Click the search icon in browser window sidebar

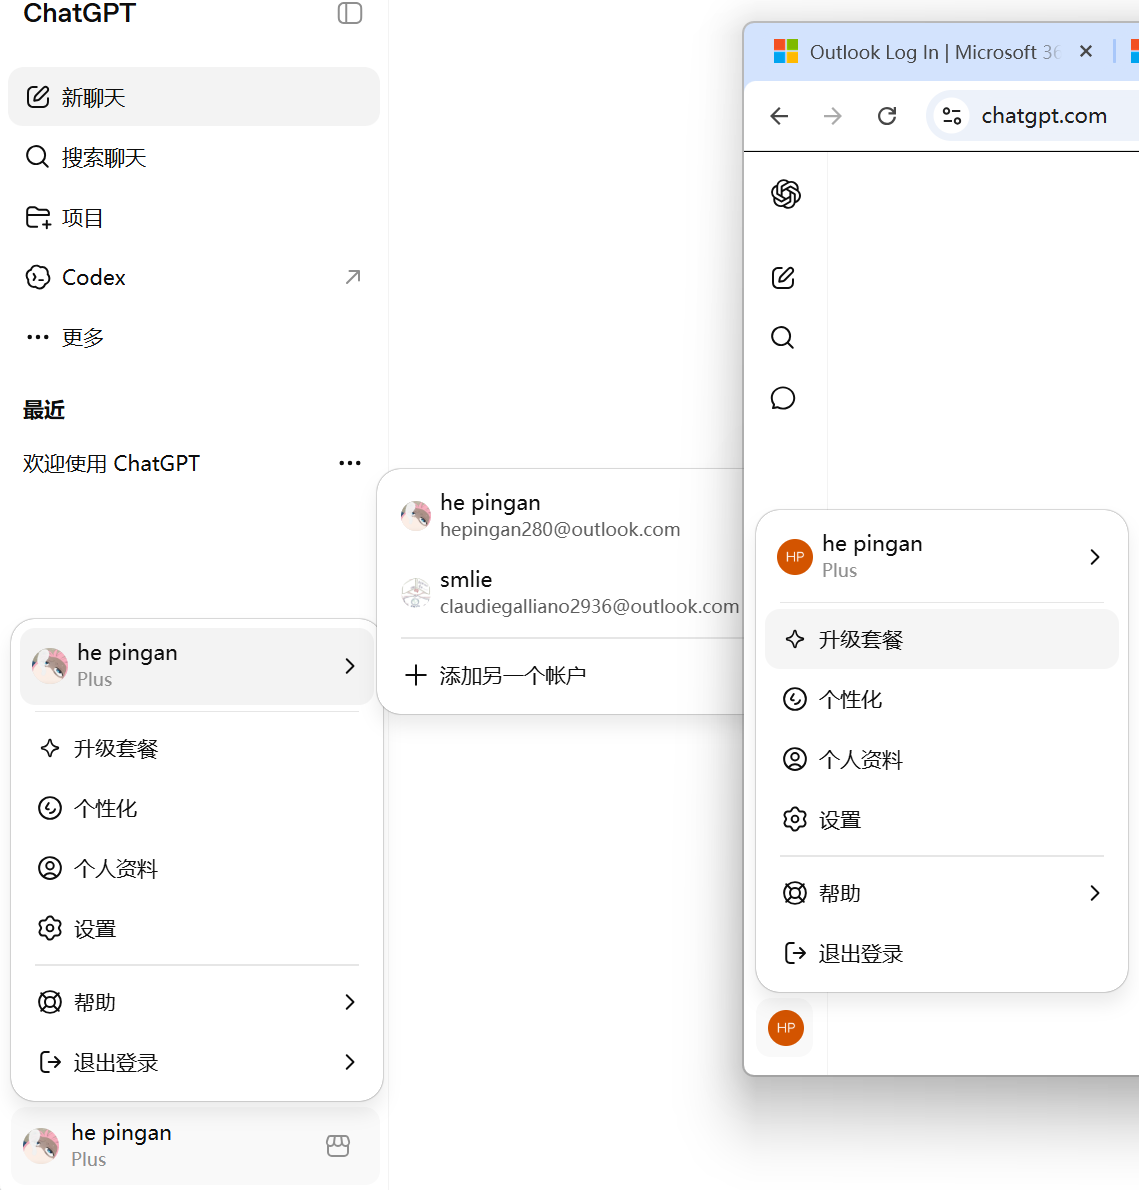pos(783,338)
